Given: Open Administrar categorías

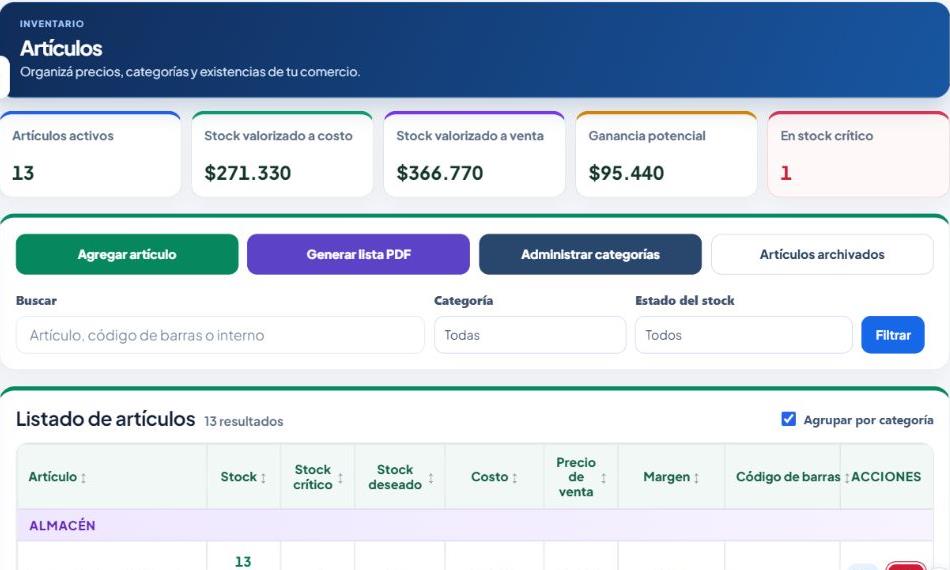Looking at the screenshot, I should click(590, 254).
